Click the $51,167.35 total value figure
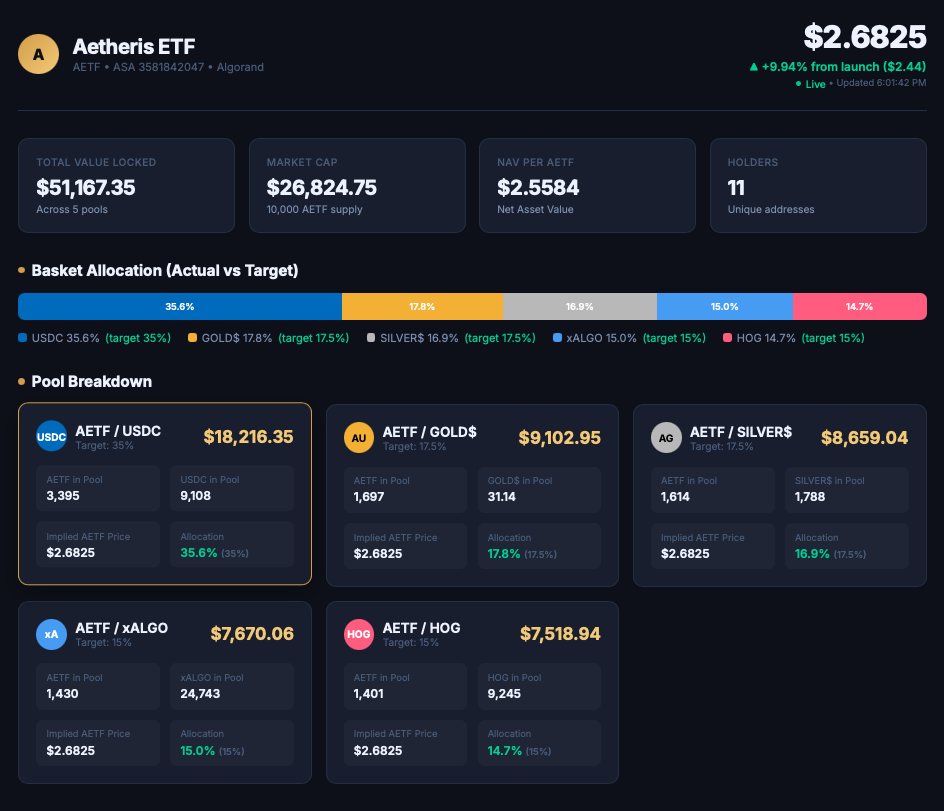The width and height of the screenshot is (944, 811). click(85, 187)
